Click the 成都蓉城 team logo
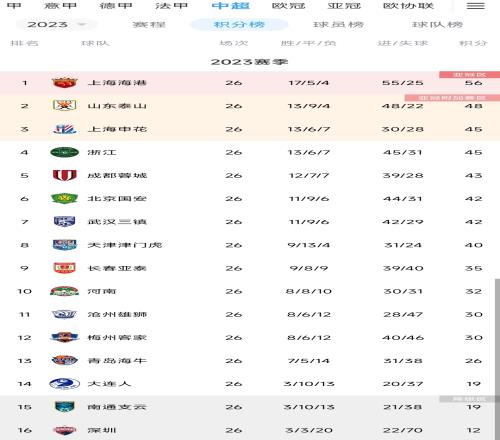The image size is (500, 440). pos(65,175)
